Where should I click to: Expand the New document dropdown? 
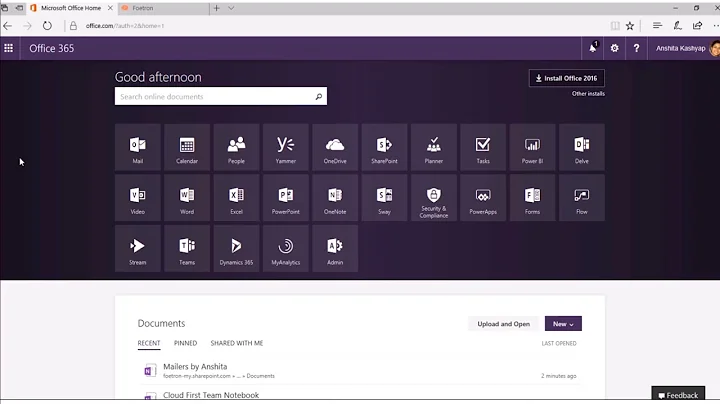point(563,324)
